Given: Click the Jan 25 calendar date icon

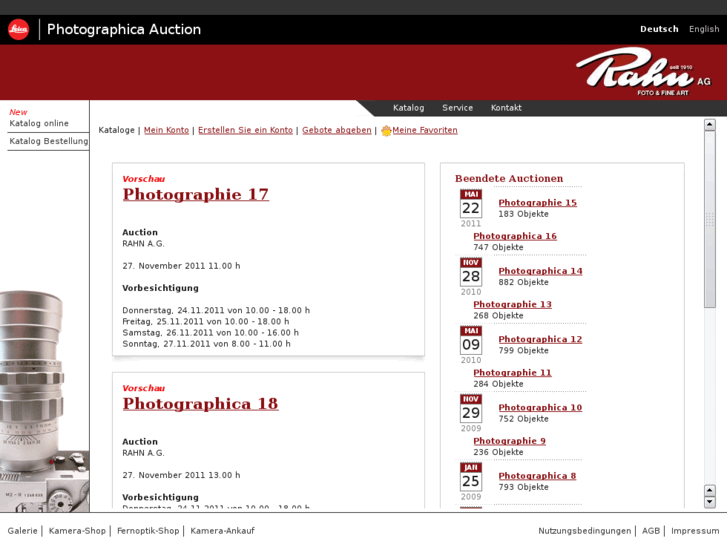Looking at the screenshot, I should click(471, 477).
